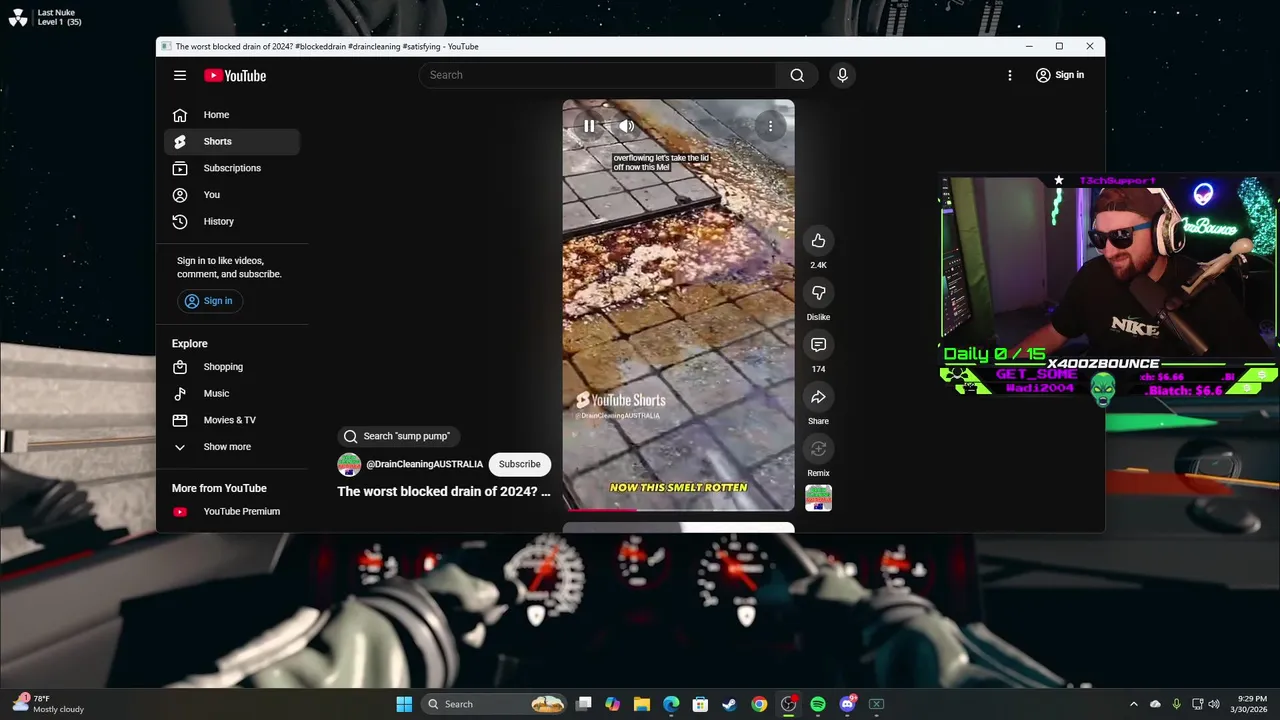
Task: Open Subscriptions in the sidebar
Action: point(232,168)
